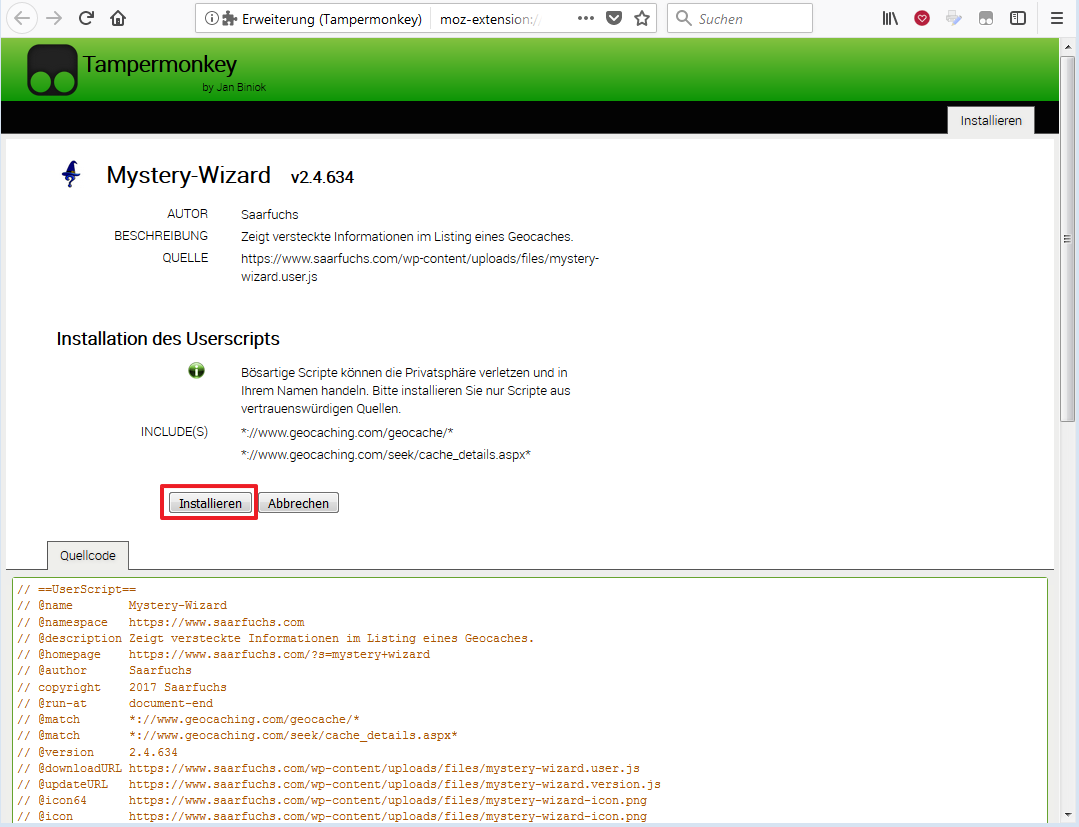Click the author name Saarfuchs

click(x=270, y=215)
